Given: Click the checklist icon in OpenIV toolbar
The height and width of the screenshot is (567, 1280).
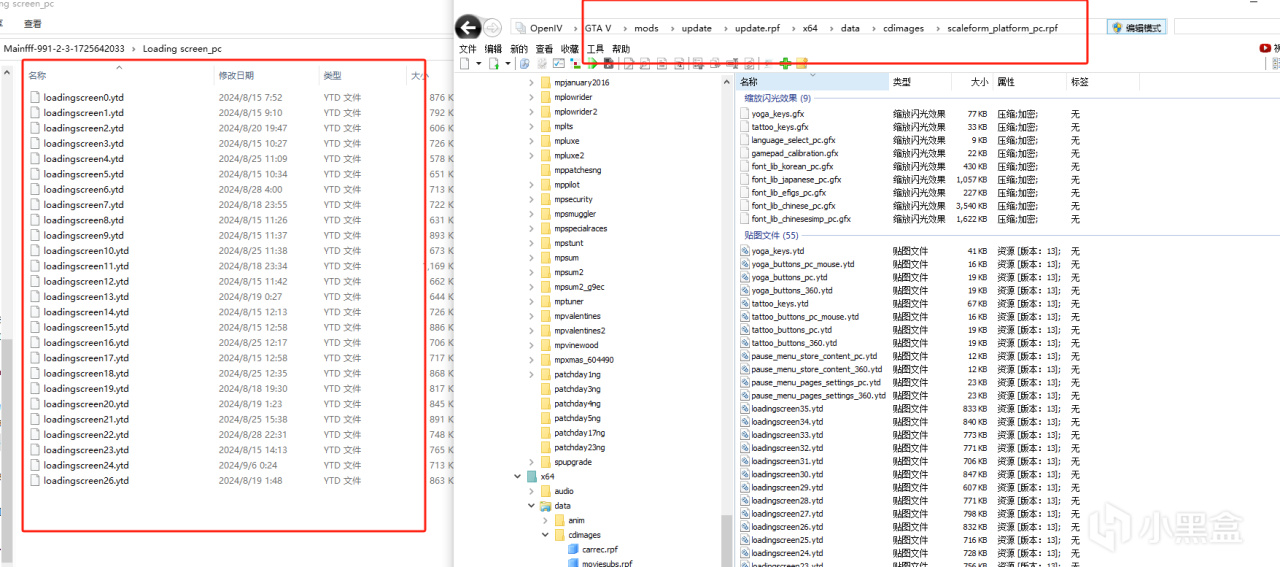Looking at the screenshot, I should click(x=558, y=63).
